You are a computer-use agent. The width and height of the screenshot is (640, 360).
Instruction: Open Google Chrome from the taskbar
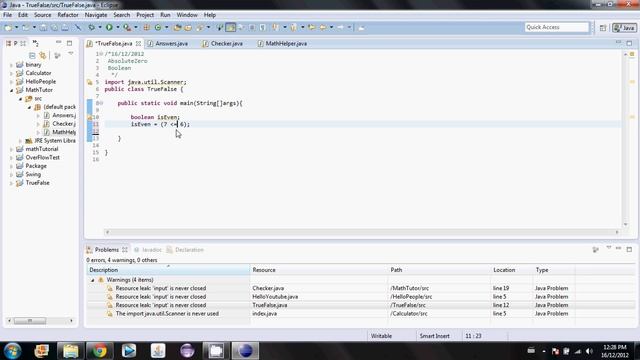click(99, 351)
